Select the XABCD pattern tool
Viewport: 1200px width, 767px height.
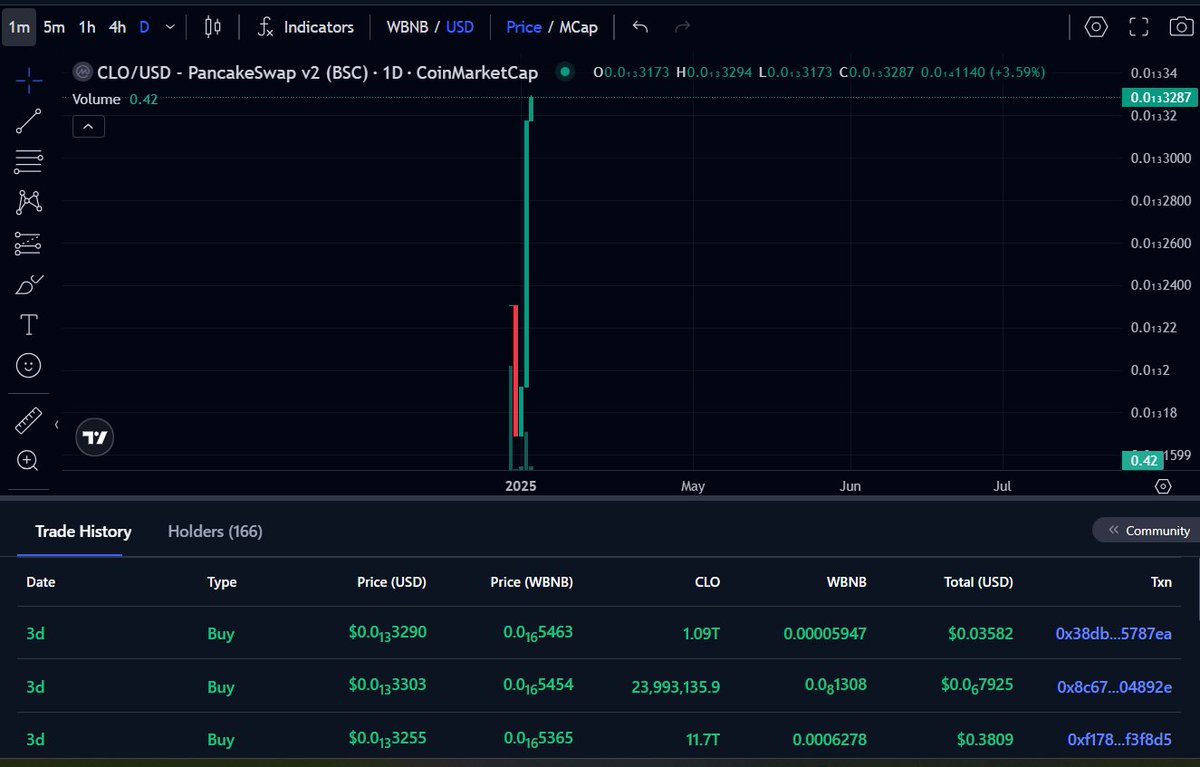point(27,201)
